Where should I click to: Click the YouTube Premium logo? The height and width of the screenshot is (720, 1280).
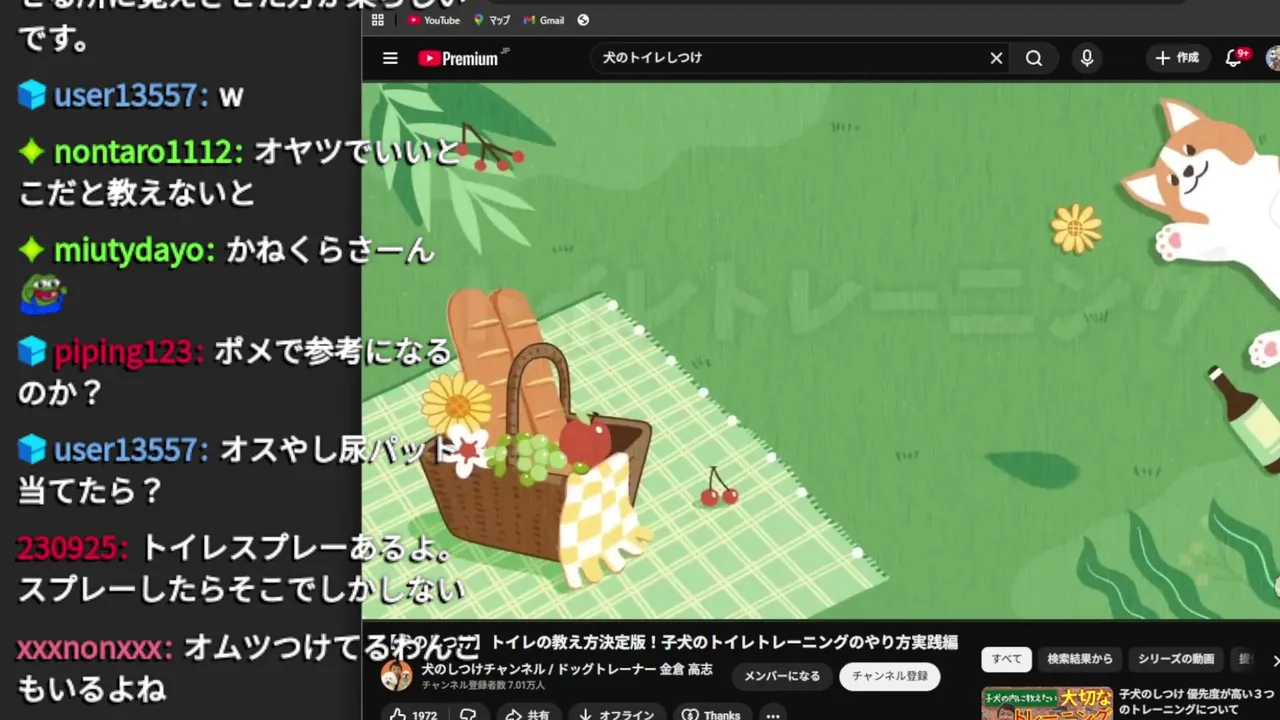[x=463, y=58]
